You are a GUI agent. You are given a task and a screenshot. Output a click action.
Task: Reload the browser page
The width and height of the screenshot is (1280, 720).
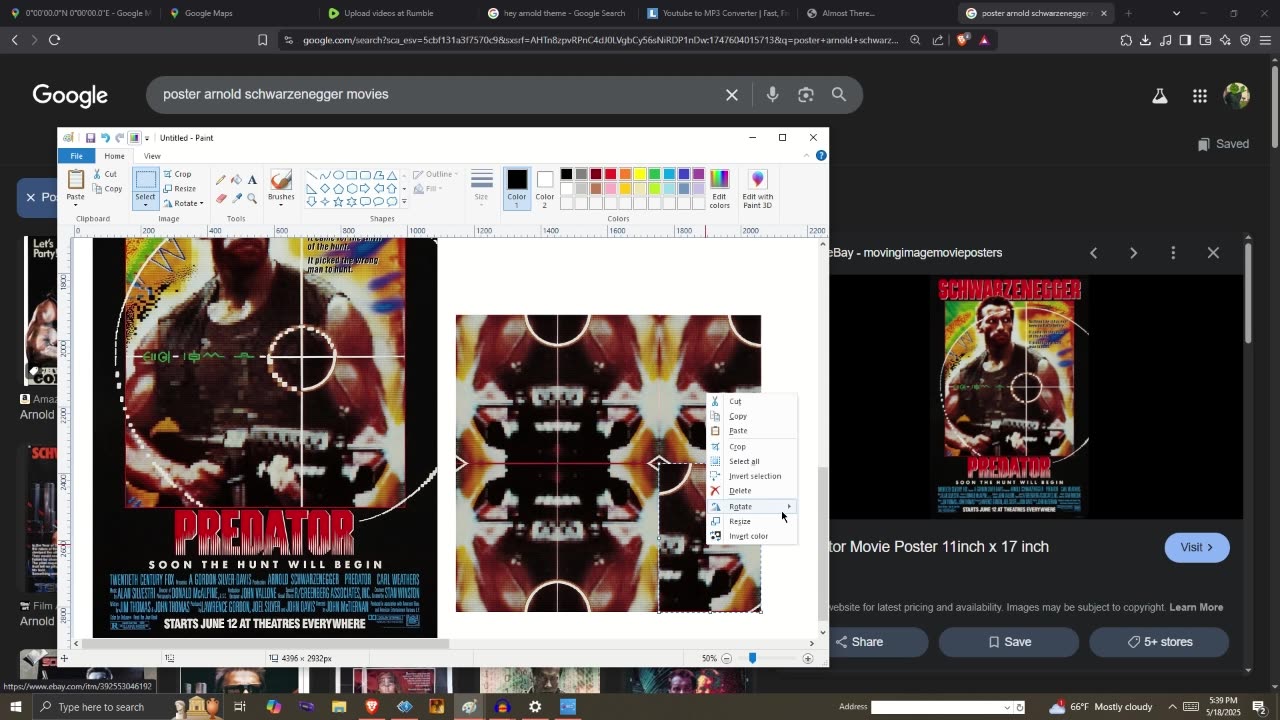[55, 40]
